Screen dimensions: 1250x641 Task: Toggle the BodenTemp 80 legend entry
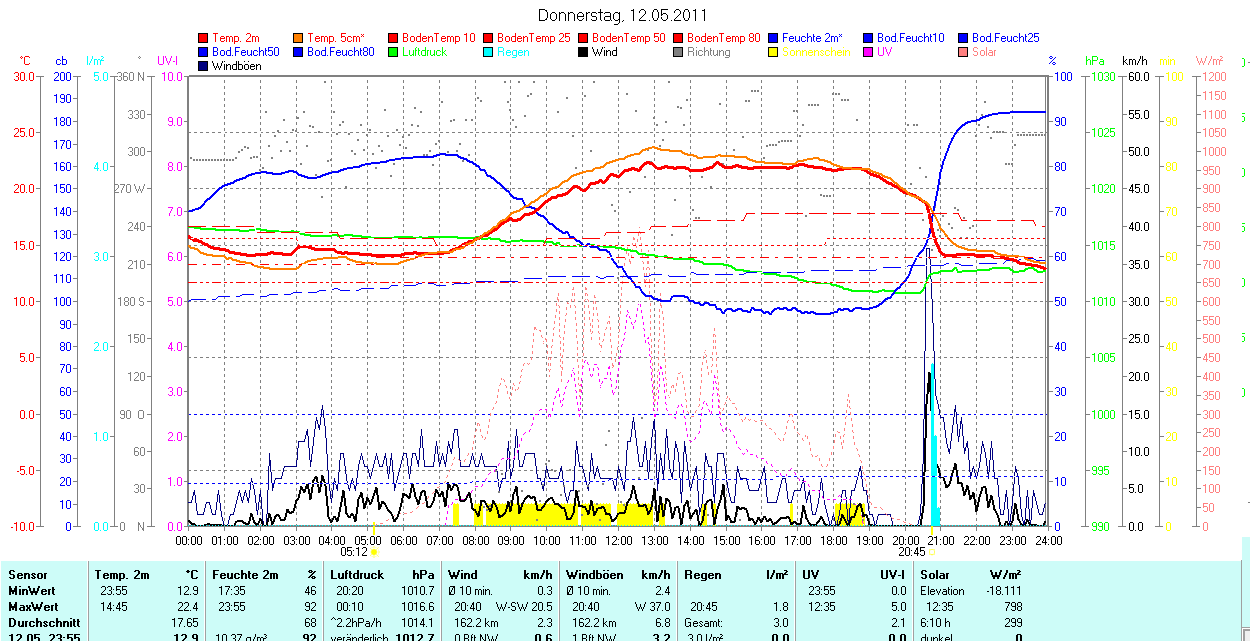tap(724, 38)
